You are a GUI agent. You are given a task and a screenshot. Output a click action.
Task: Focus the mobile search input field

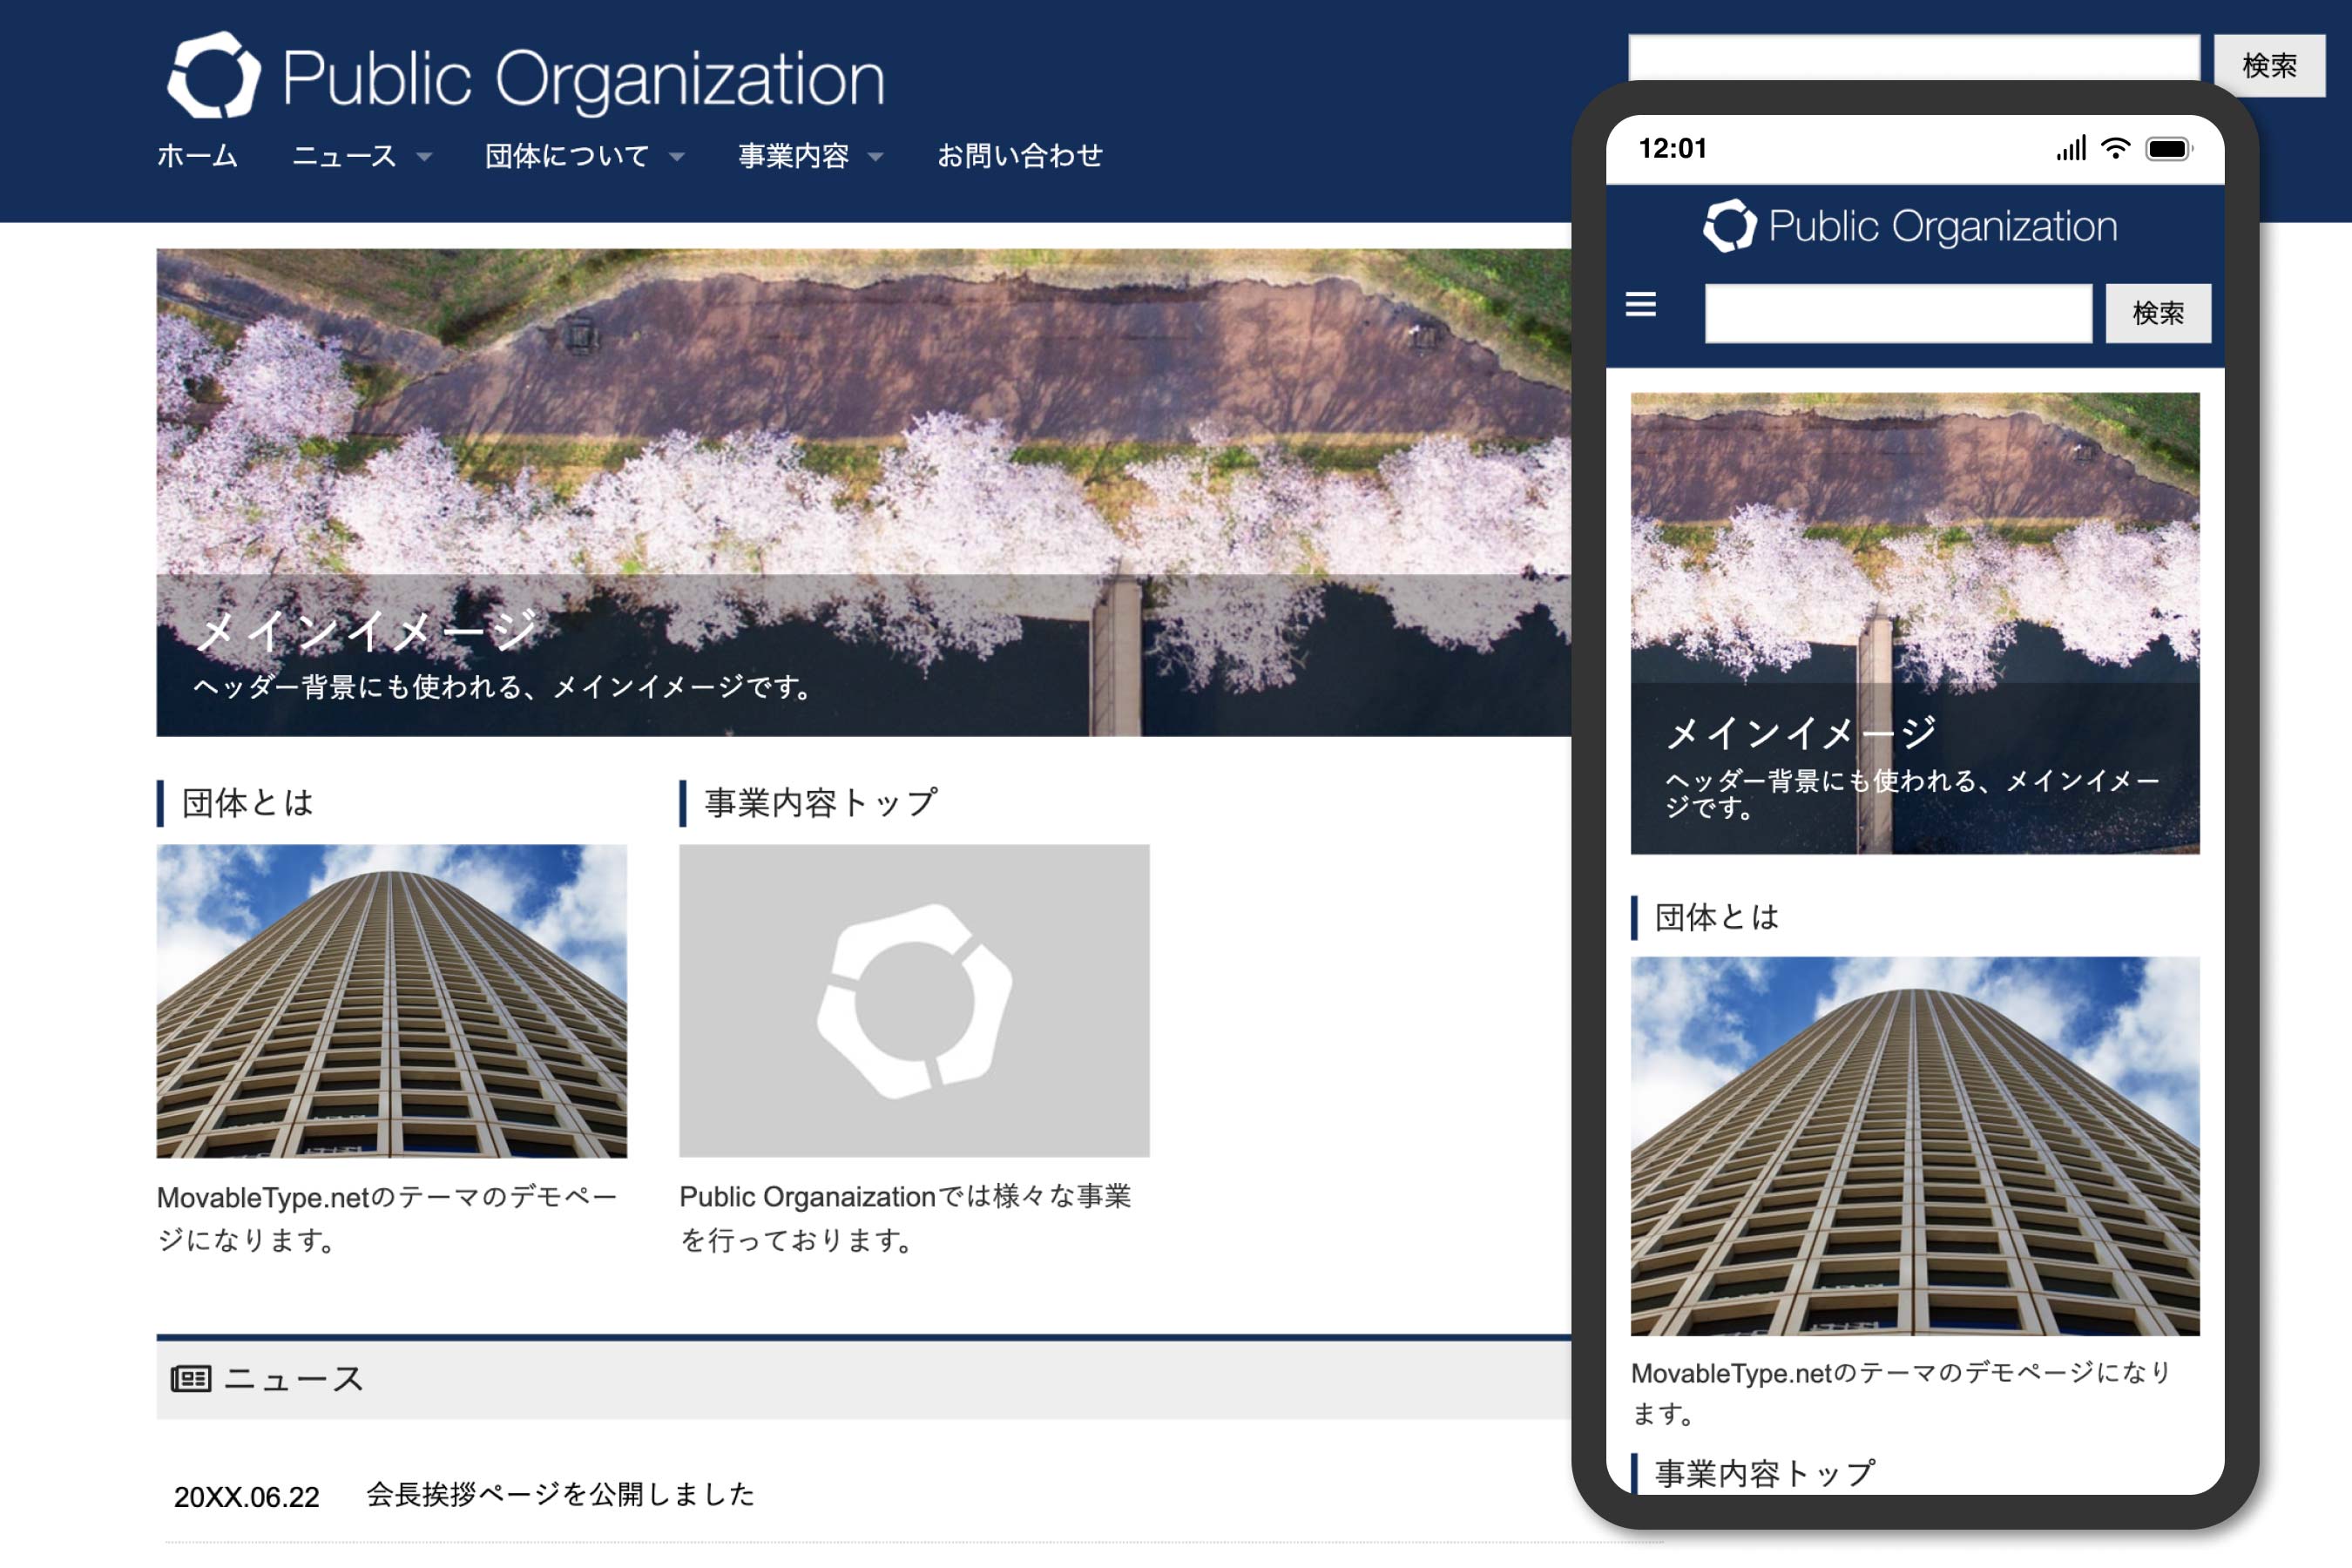pyautogui.click(x=1898, y=313)
